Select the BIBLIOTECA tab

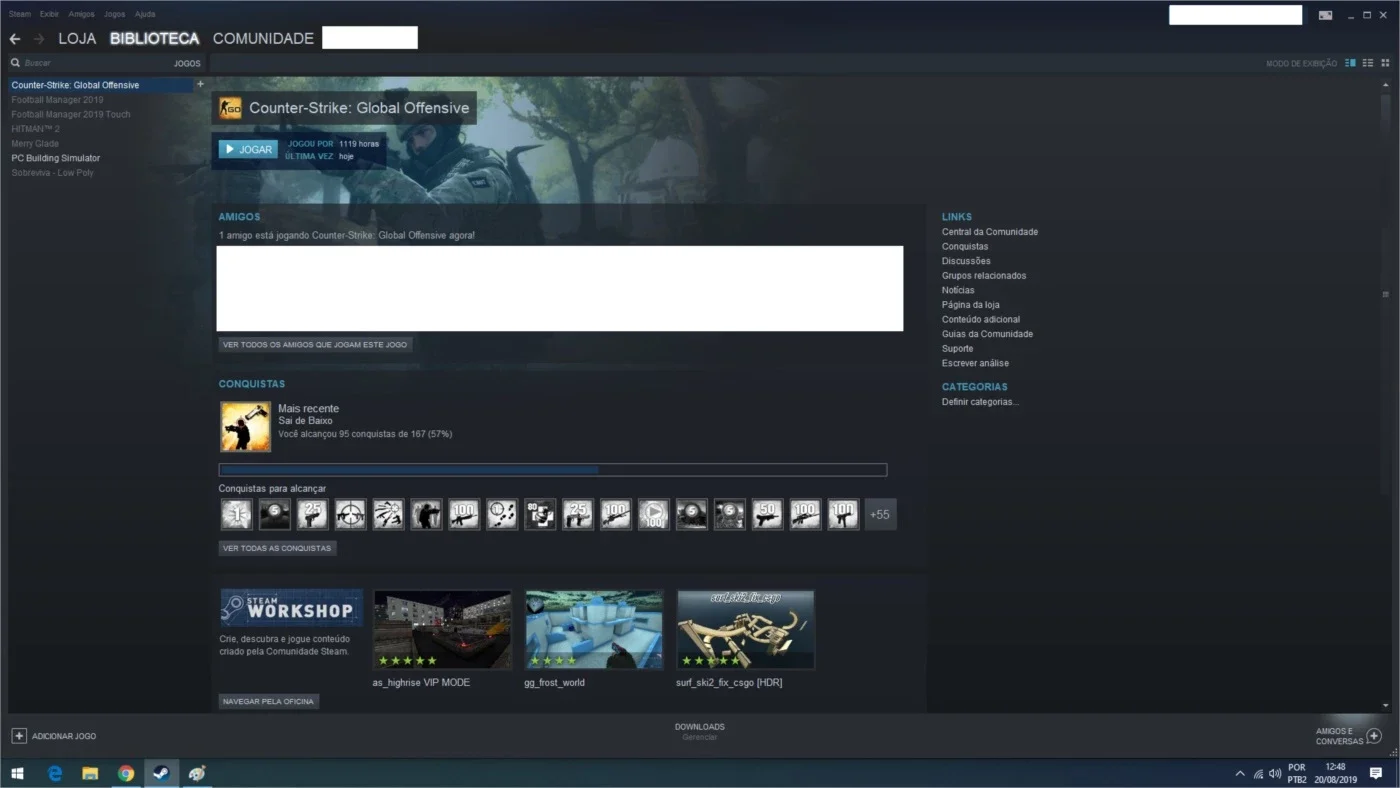coord(155,39)
